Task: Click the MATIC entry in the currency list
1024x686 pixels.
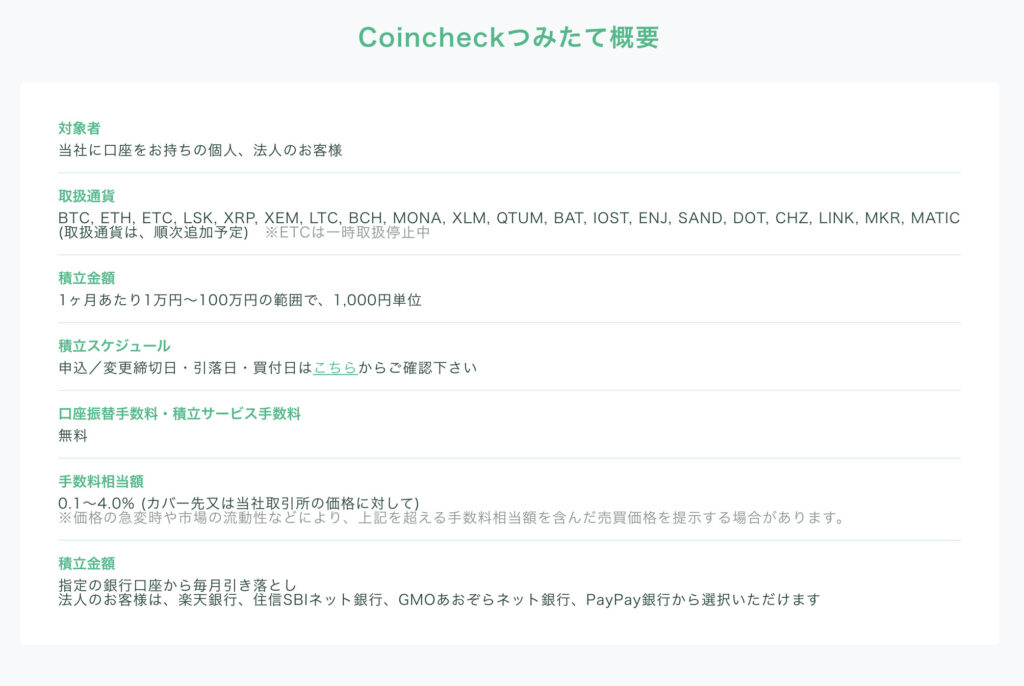Action: (935, 218)
